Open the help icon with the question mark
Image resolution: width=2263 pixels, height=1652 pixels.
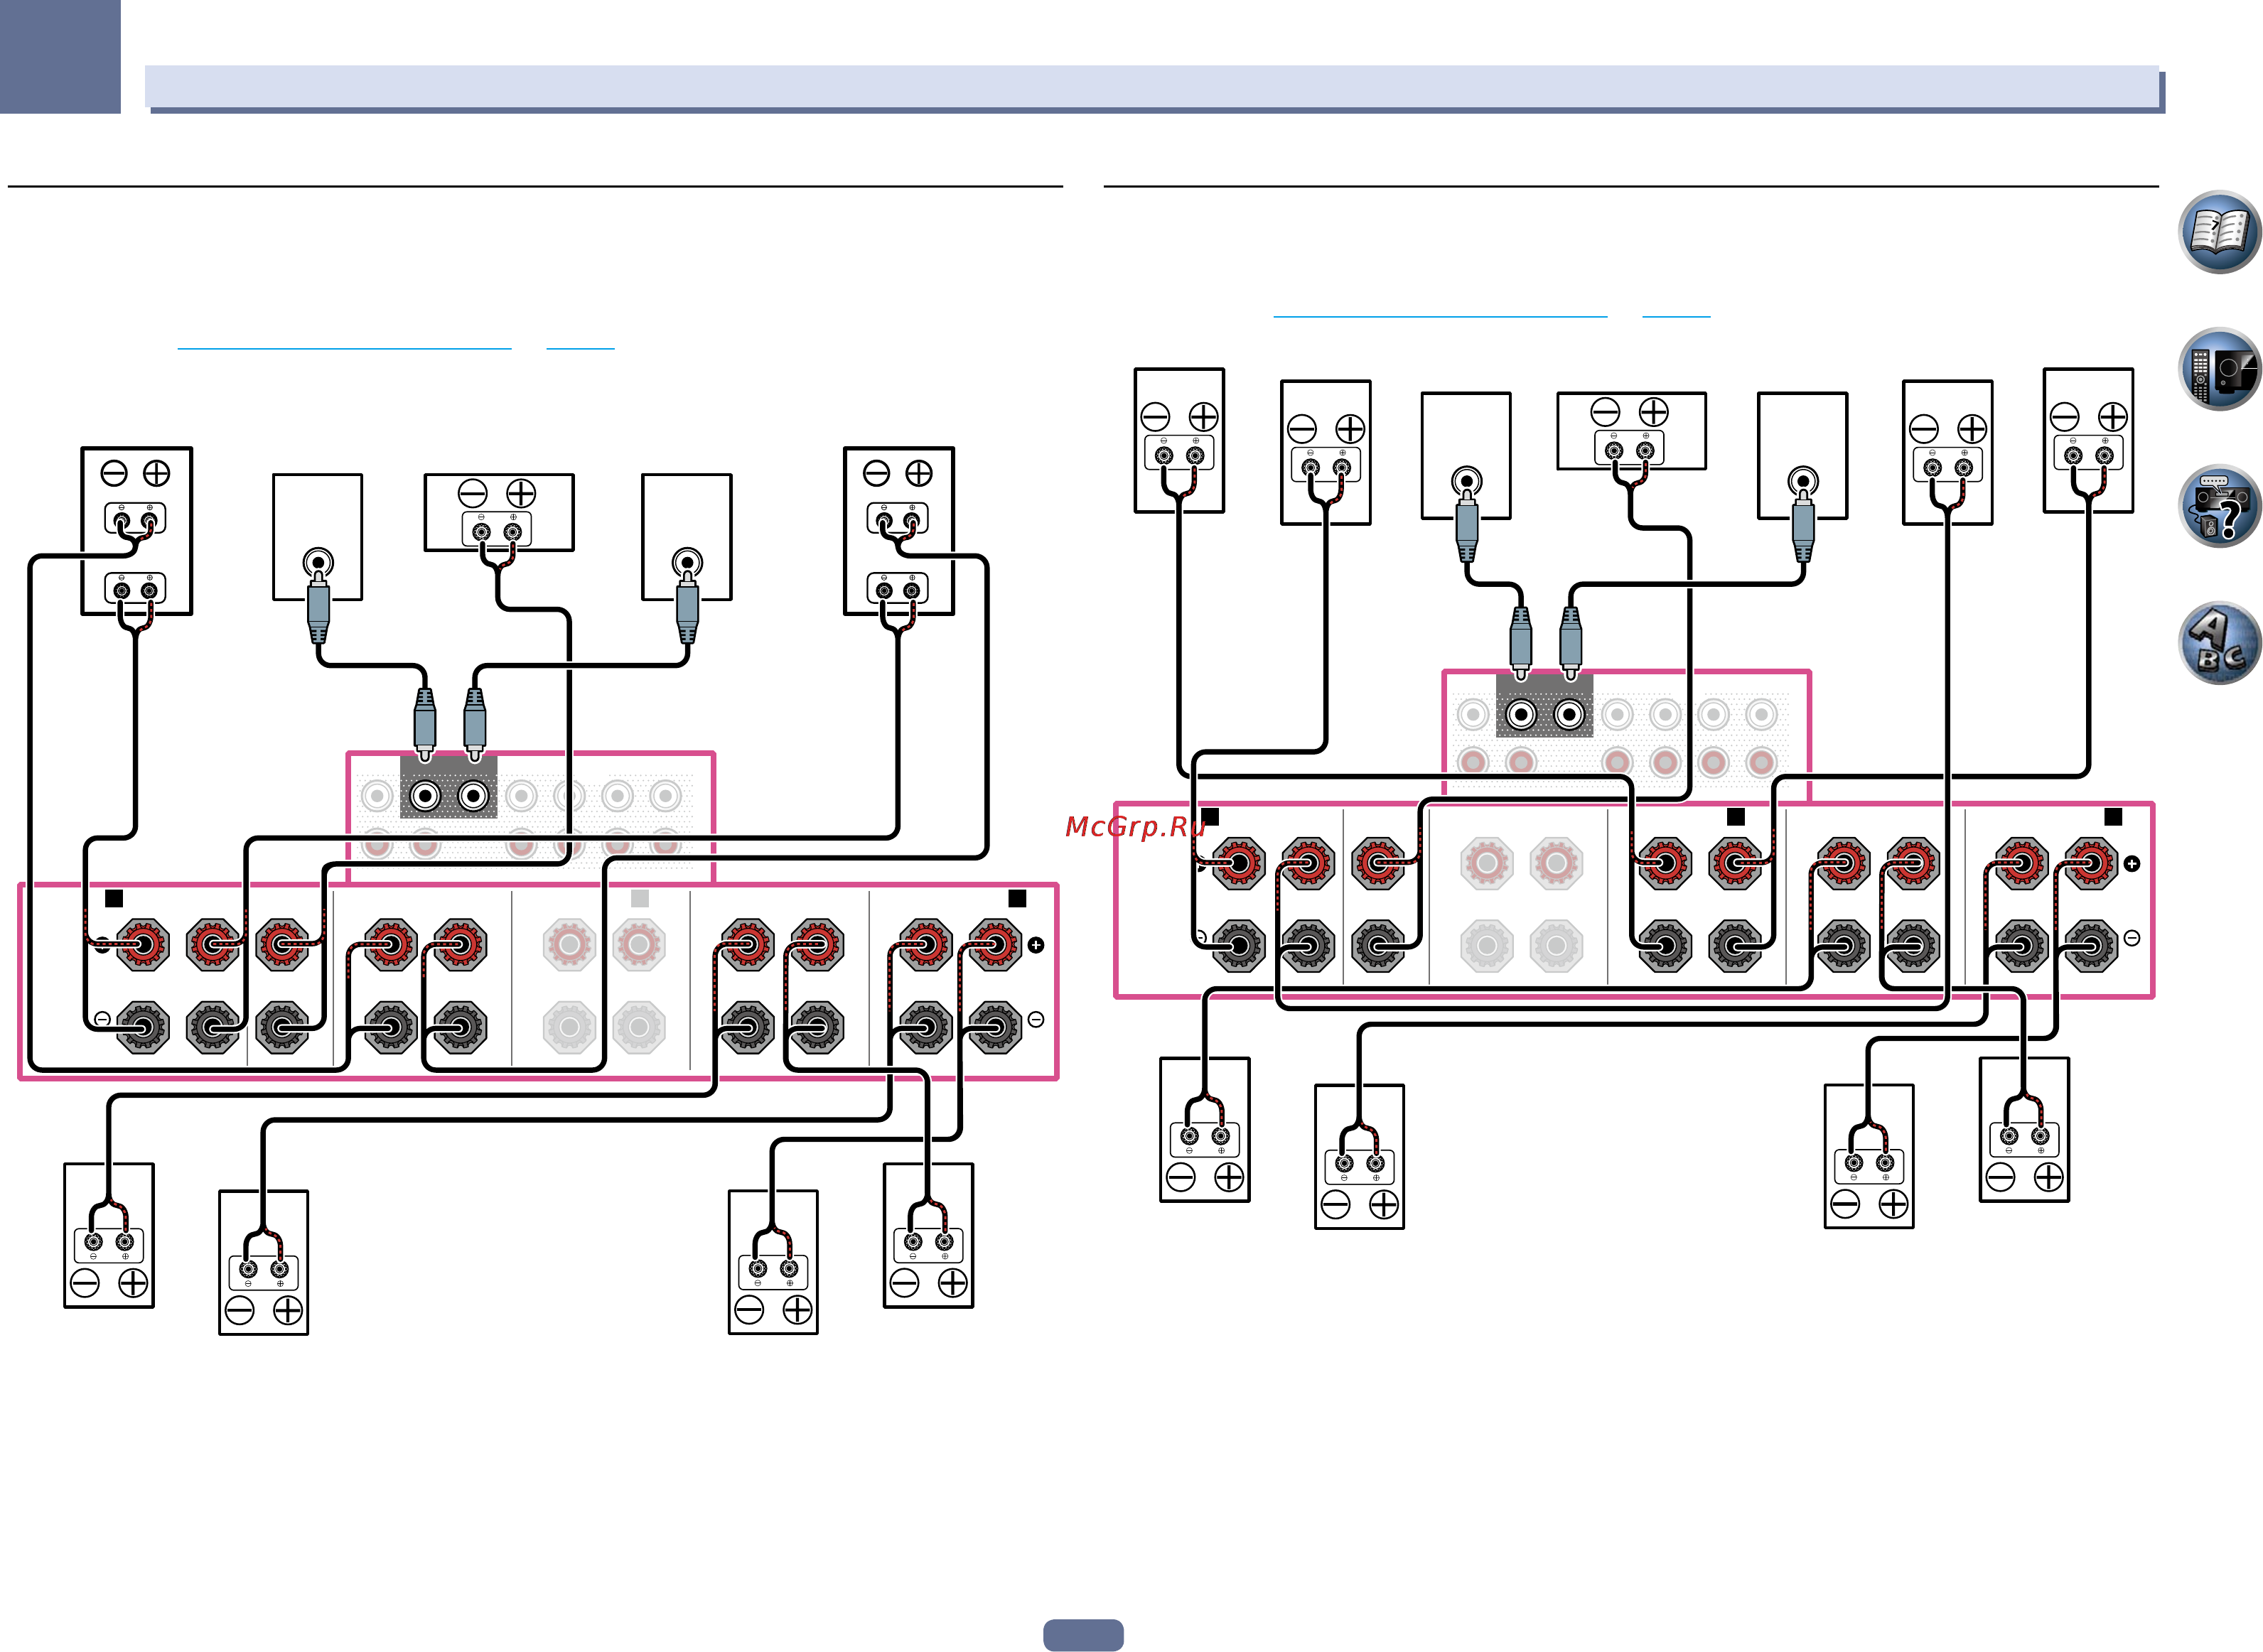[x=2219, y=506]
